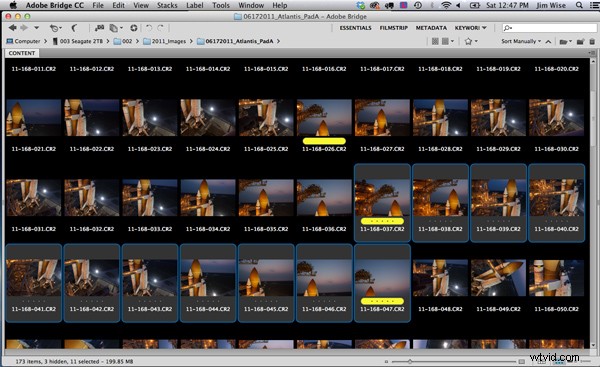Rotate 90 degrees counterclockwise
The height and width of the screenshot is (367, 600).
tap(149, 28)
